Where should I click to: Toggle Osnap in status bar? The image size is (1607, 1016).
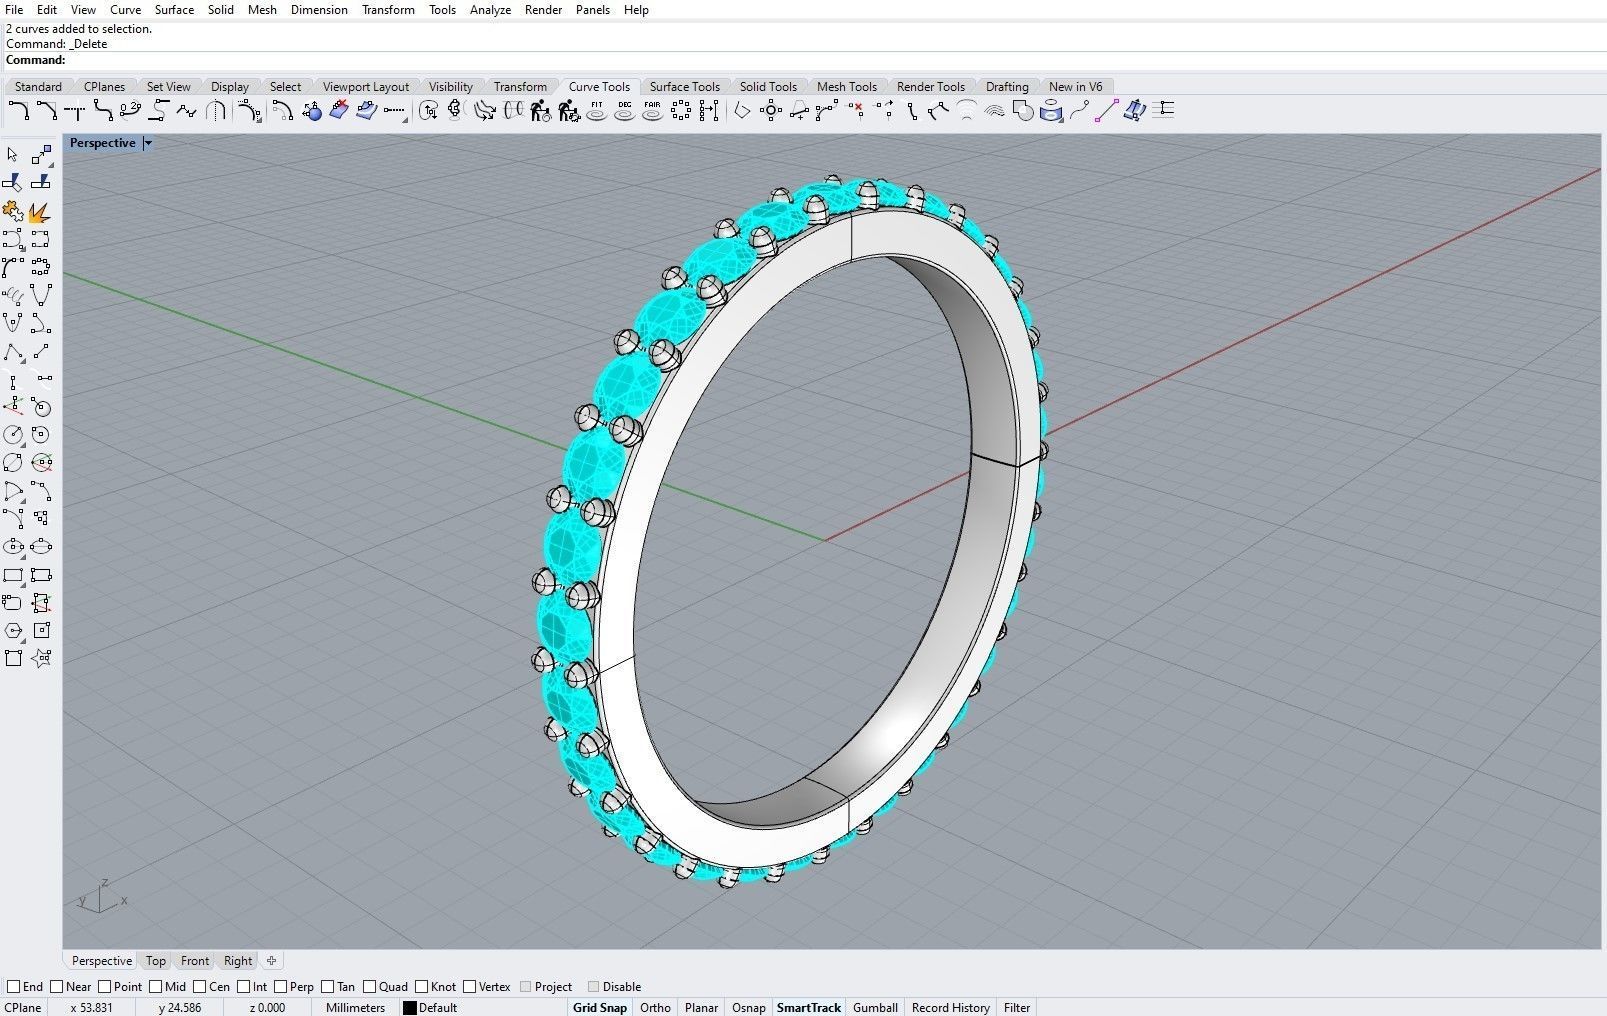[749, 1008]
